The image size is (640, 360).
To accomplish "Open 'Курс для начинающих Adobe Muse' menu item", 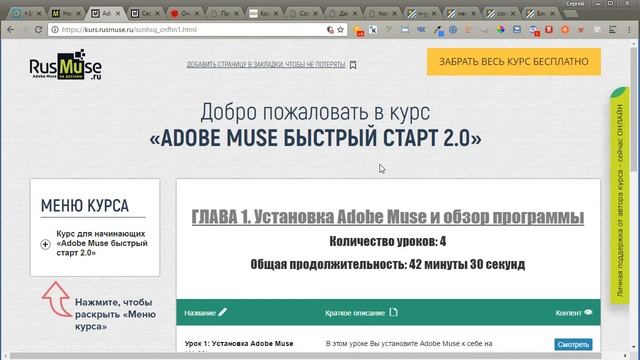I will [x=102, y=243].
